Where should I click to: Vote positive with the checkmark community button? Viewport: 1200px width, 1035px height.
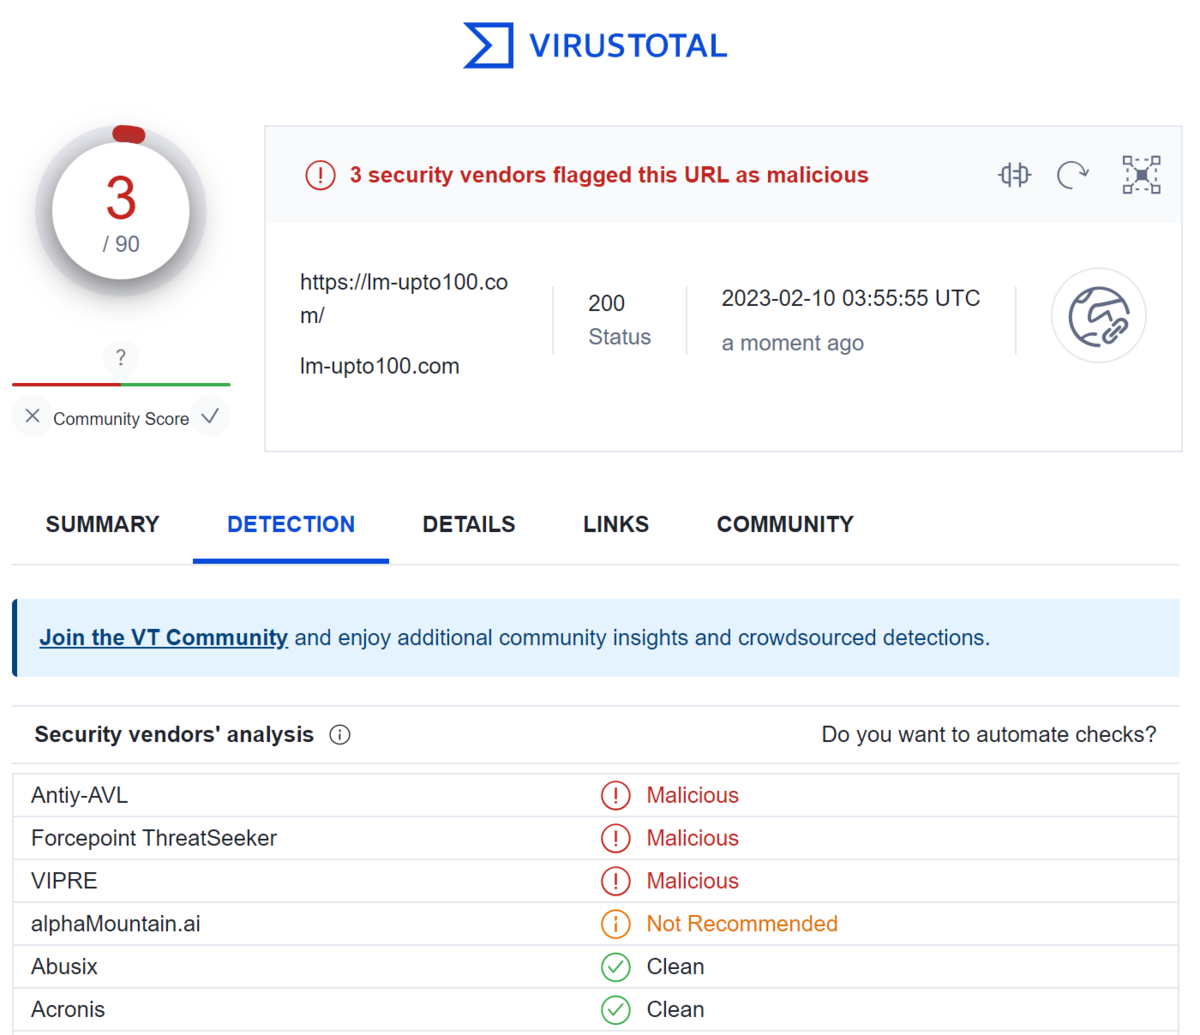click(210, 416)
